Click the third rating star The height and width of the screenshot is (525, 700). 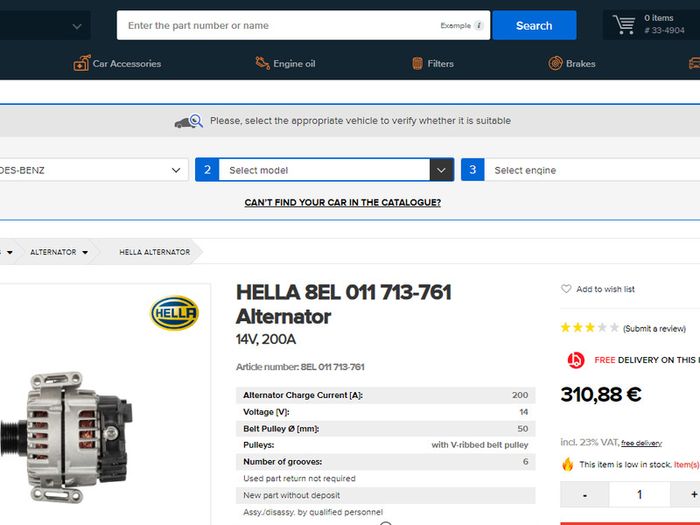tap(590, 328)
